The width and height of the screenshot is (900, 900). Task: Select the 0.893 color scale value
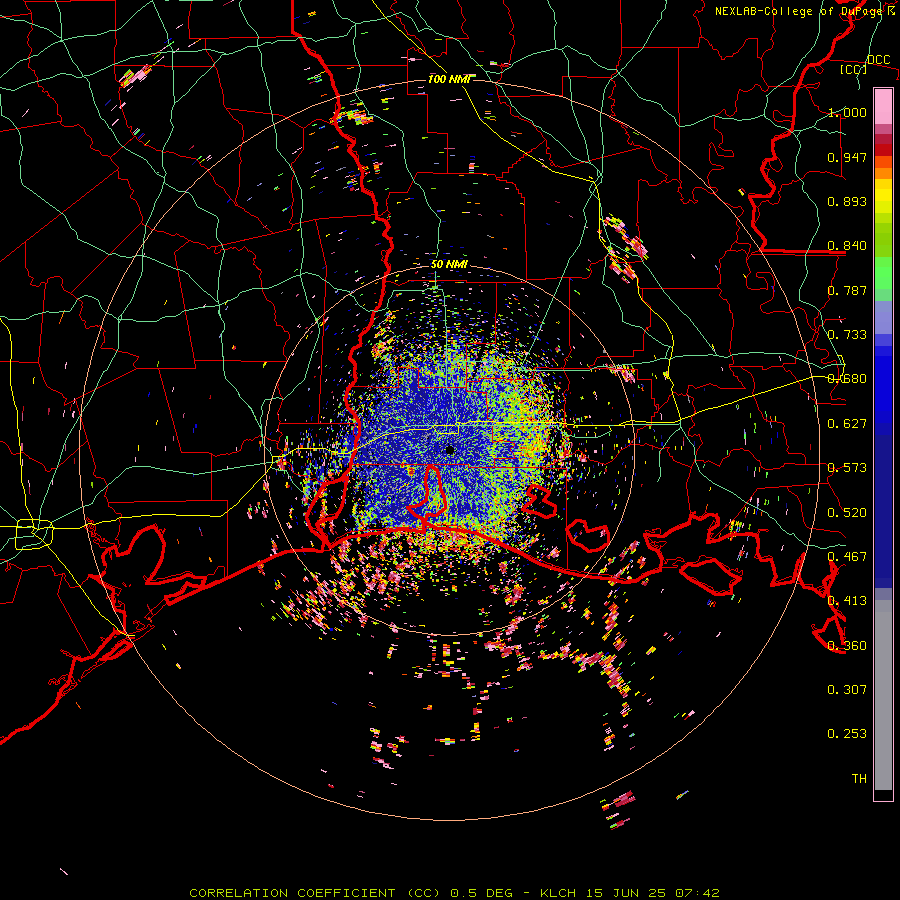(847, 201)
